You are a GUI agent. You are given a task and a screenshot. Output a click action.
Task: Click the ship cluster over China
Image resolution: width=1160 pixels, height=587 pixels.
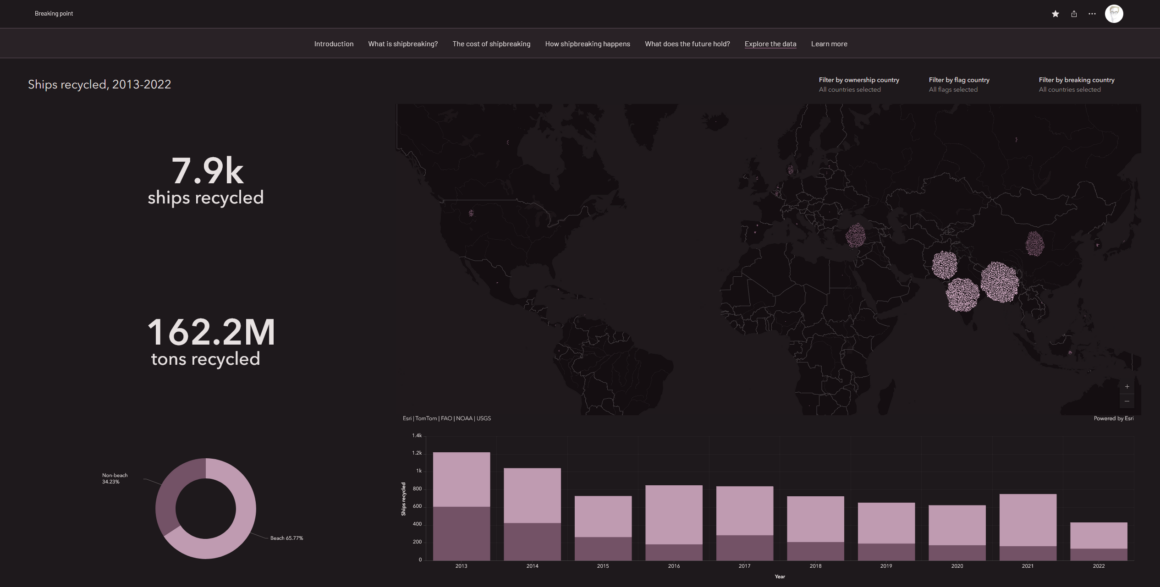pyautogui.click(x=1034, y=244)
